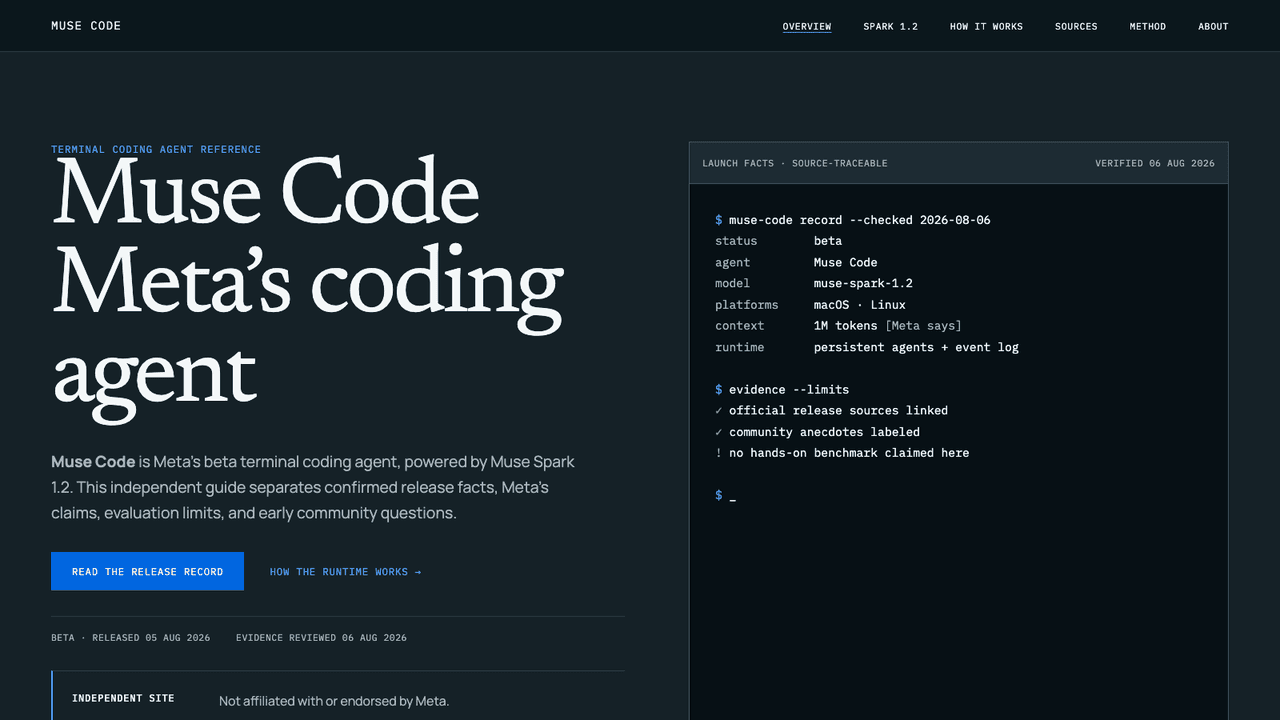Go to Spark 1.2 section
This screenshot has height=720, width=1280.
pos(891,26)
